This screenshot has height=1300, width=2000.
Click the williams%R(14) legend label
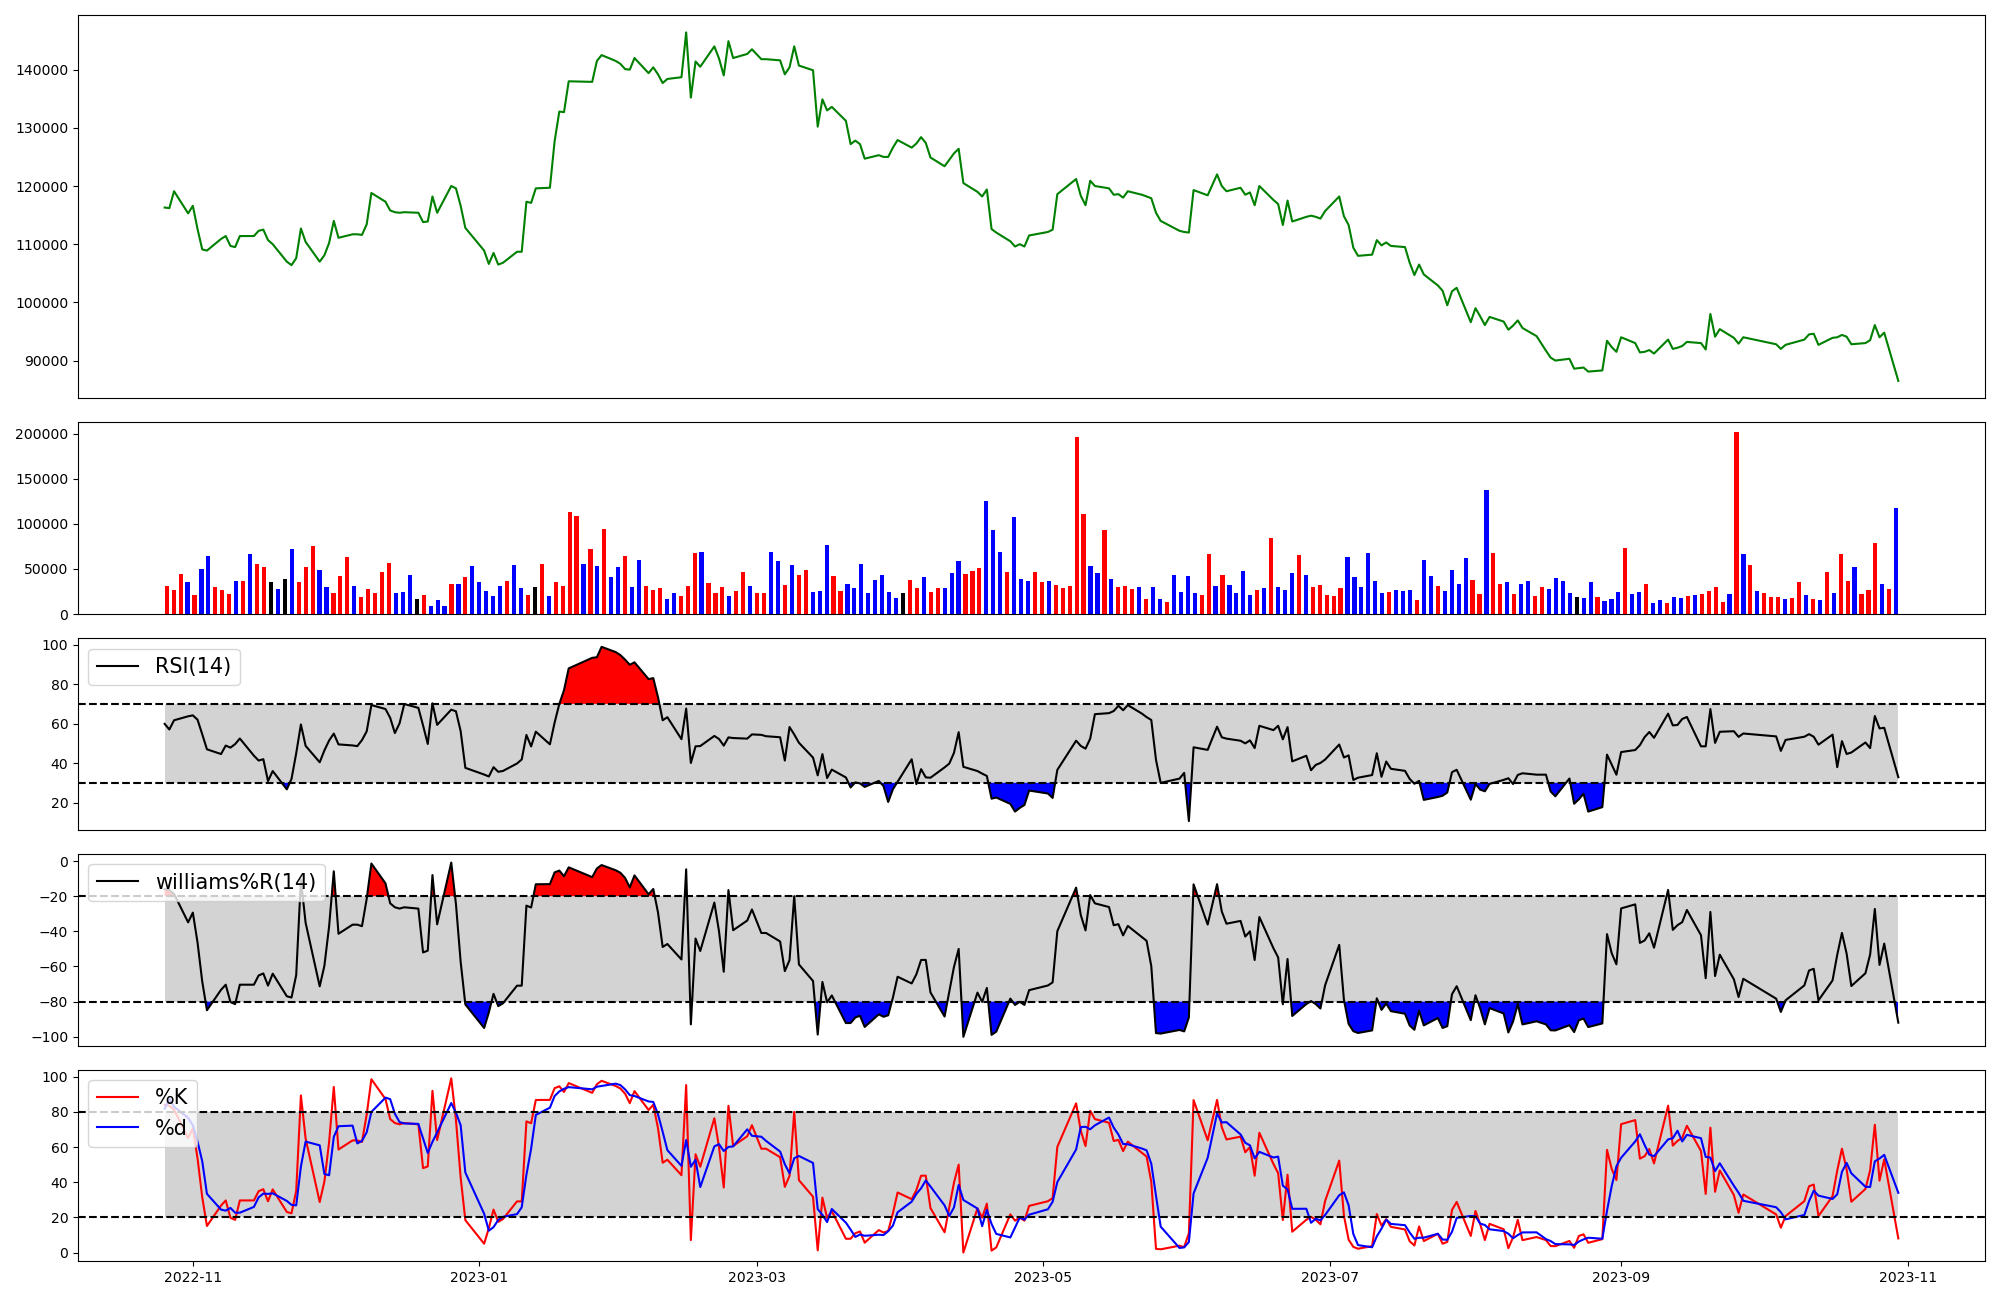click(235, 882)
